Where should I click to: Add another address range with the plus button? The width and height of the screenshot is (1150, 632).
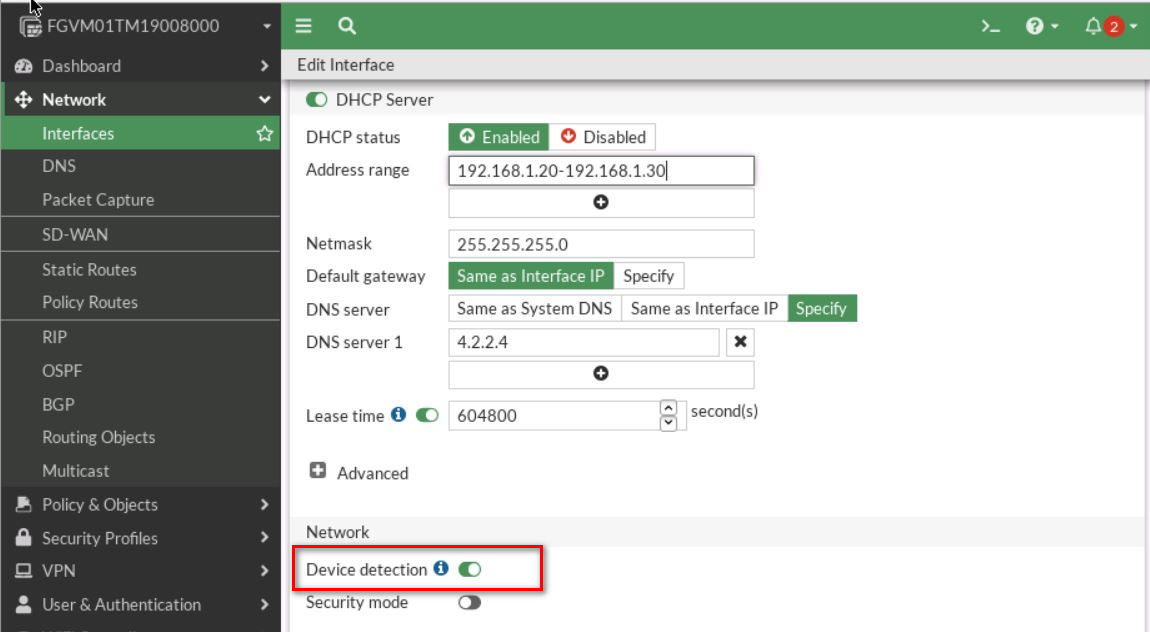click(601, 202)
